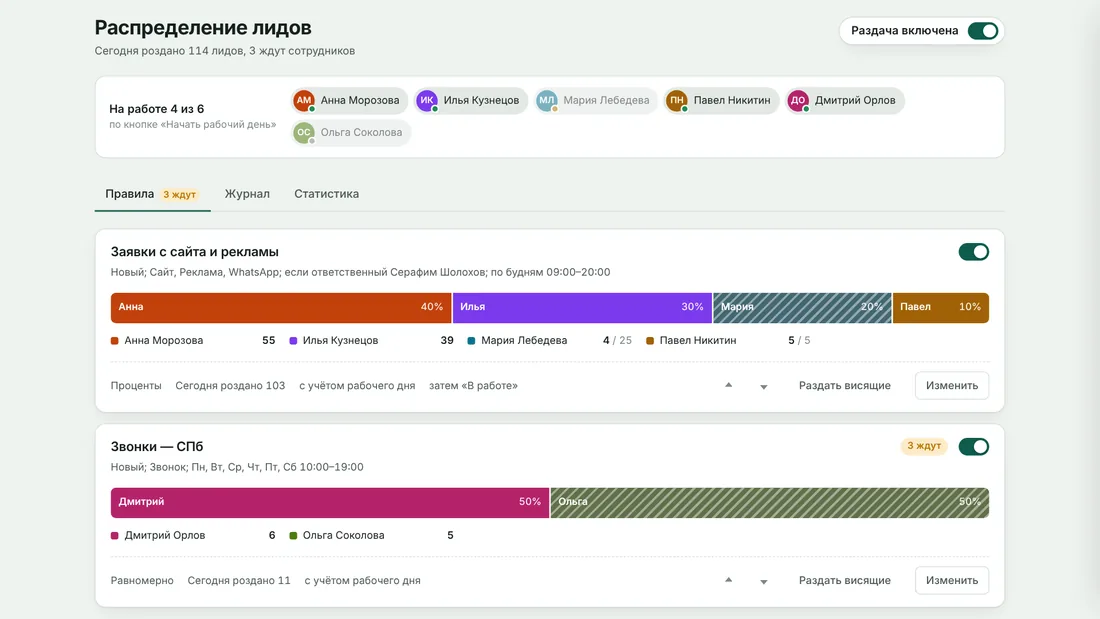The width and height of the screenshot is (1100, 619).
Task: Move the «Звонки — СПб» rule down
Action: click(x=763, y=581)
